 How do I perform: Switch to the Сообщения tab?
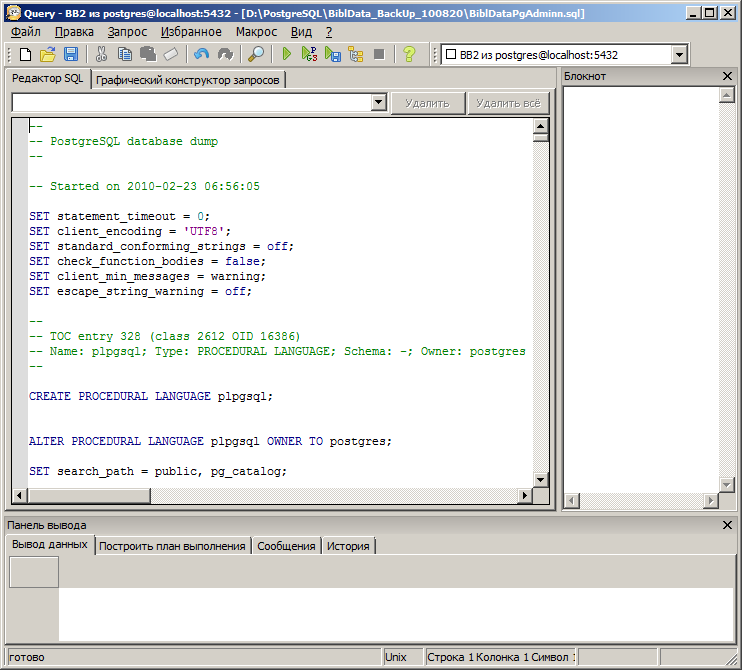pos(286,546)
